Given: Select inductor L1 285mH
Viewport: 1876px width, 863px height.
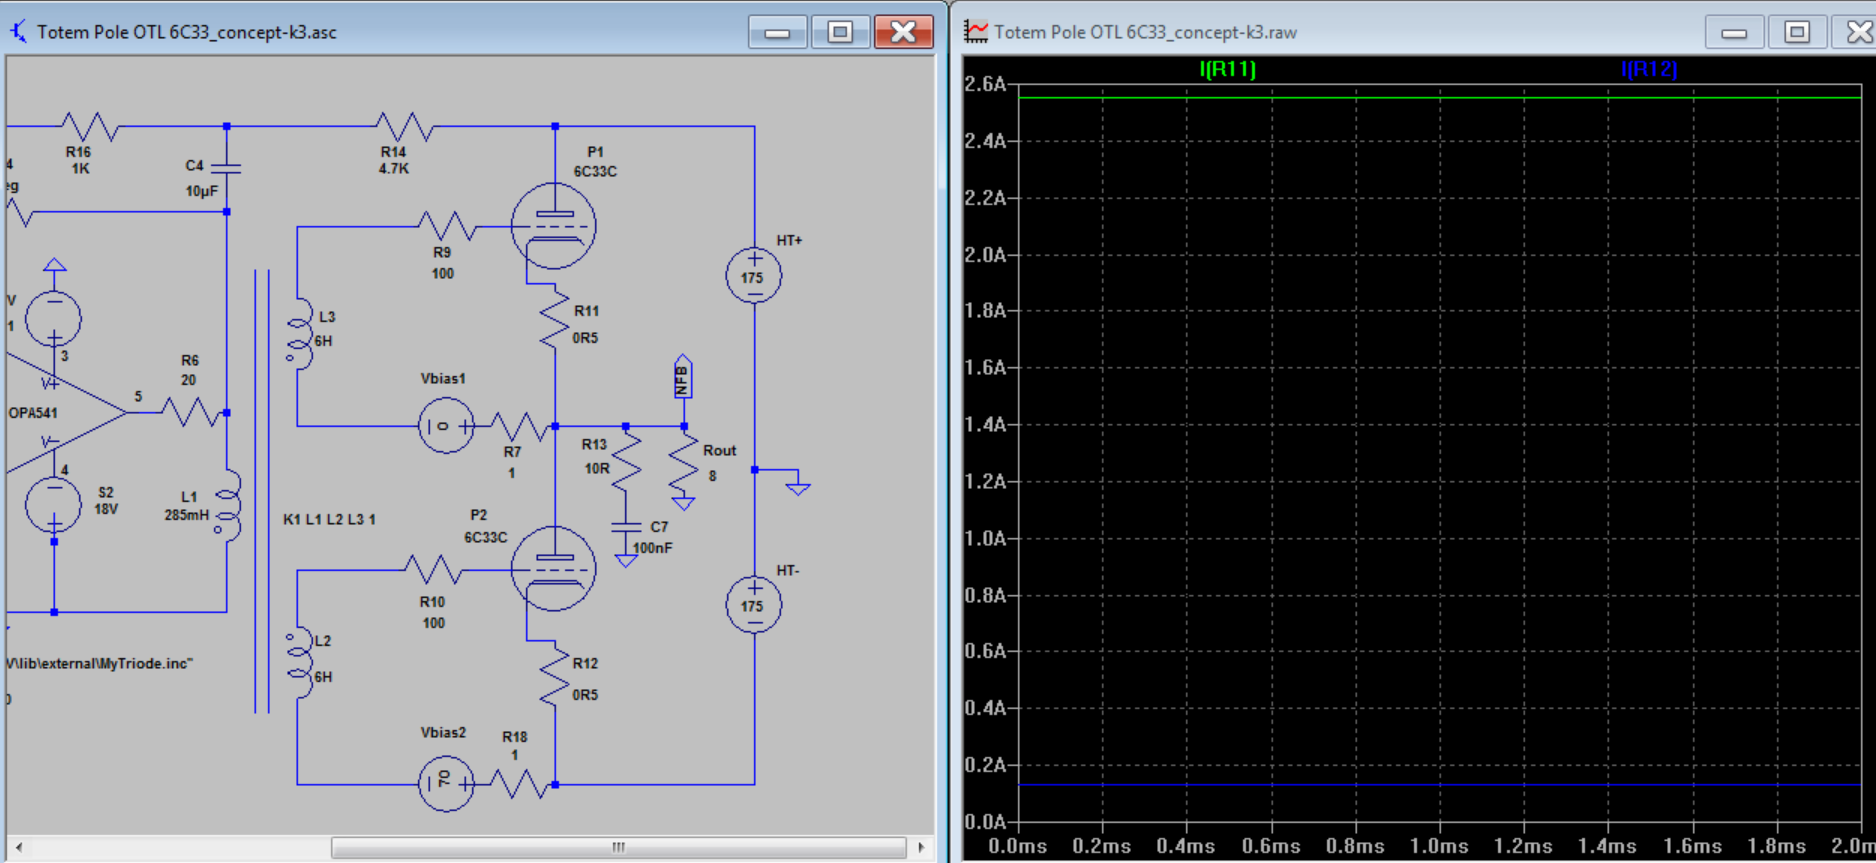Looking at the screenshot, I should 228,505.
